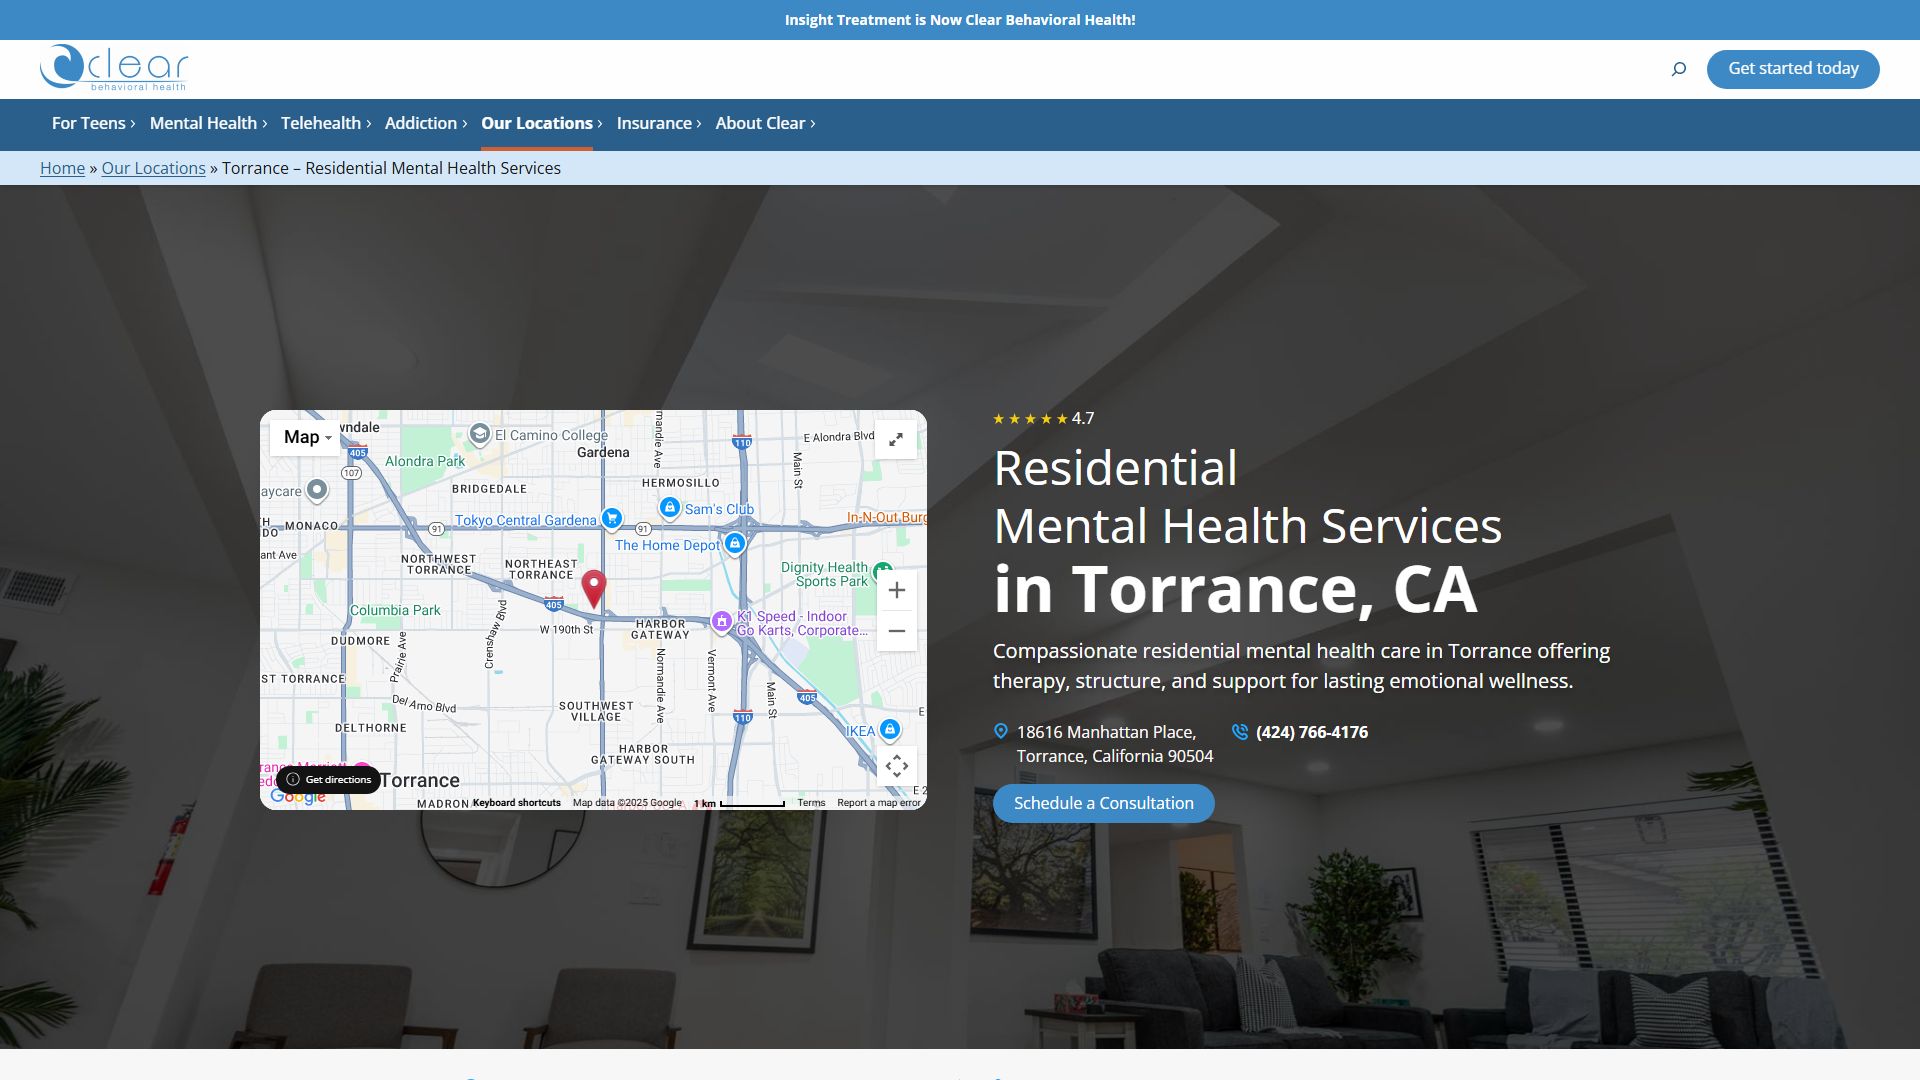Click the red location pin on map
Image resolution: width=1920 pixels, height=1080 pixels.
point(594,589)
